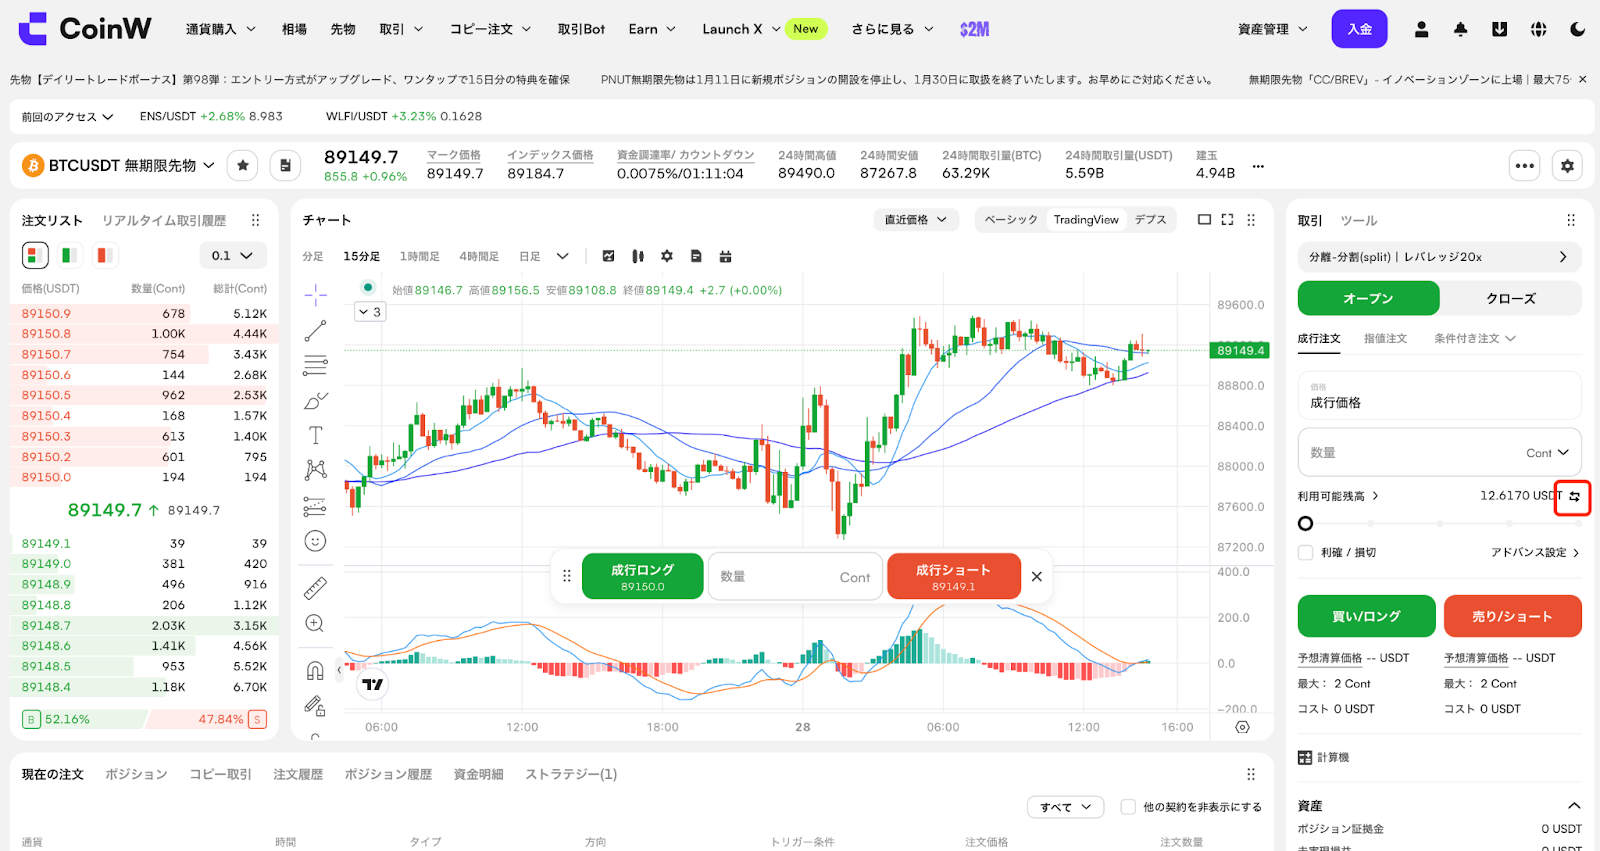Switch to the ポジション履歴 tab
The width and height of the screenshot is (1600, 851).
click(x=388, y=774)
